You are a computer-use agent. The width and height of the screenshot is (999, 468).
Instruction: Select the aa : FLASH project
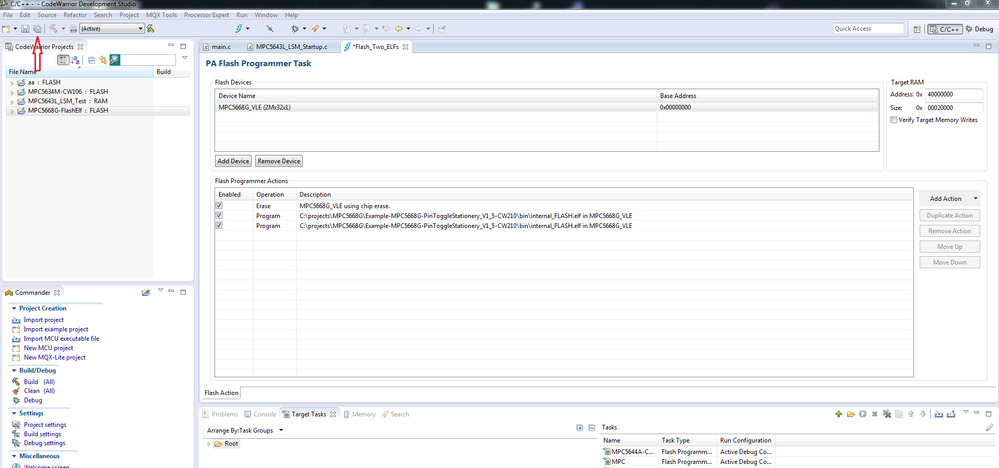pos(45,83)
